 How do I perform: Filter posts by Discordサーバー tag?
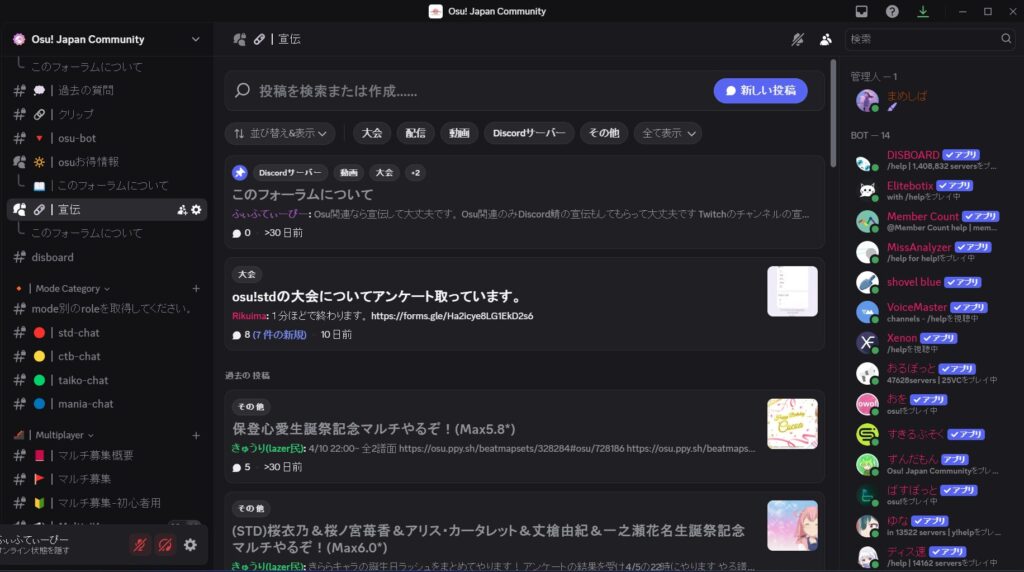click(x=529, y=133)
